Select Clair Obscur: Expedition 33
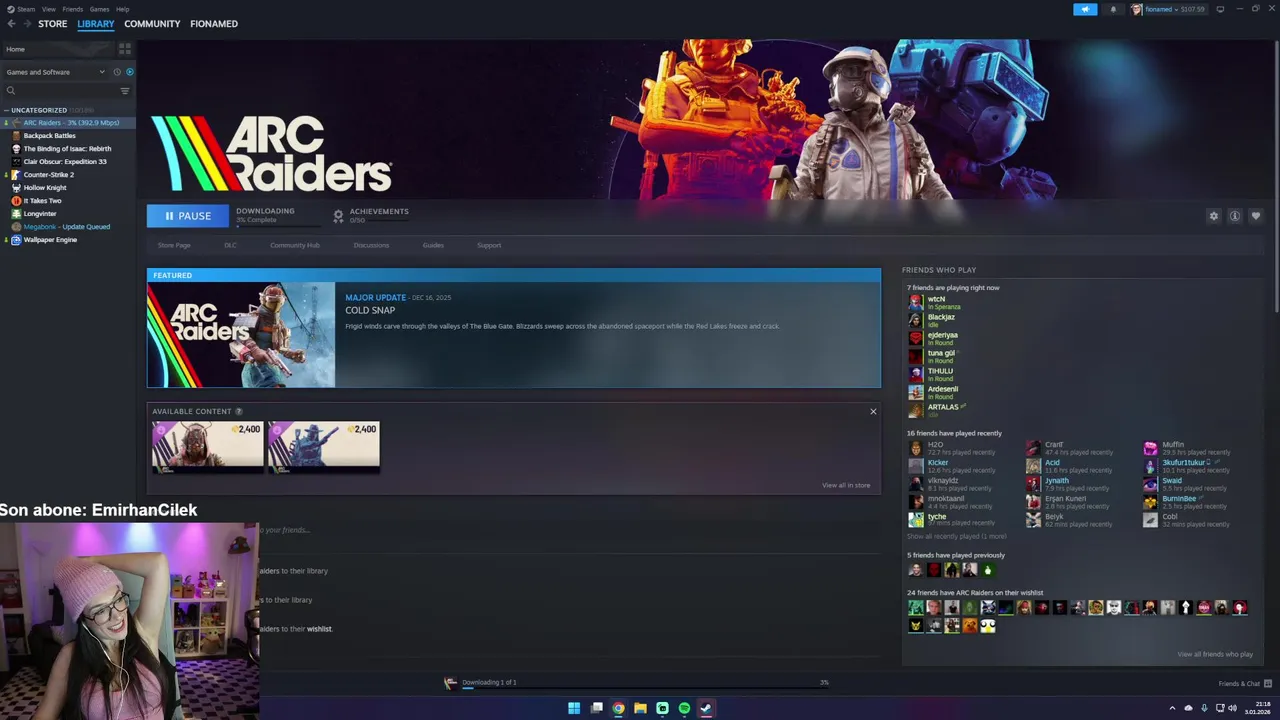The height and width of the screenshot is (720, 1280). [65, 162]
